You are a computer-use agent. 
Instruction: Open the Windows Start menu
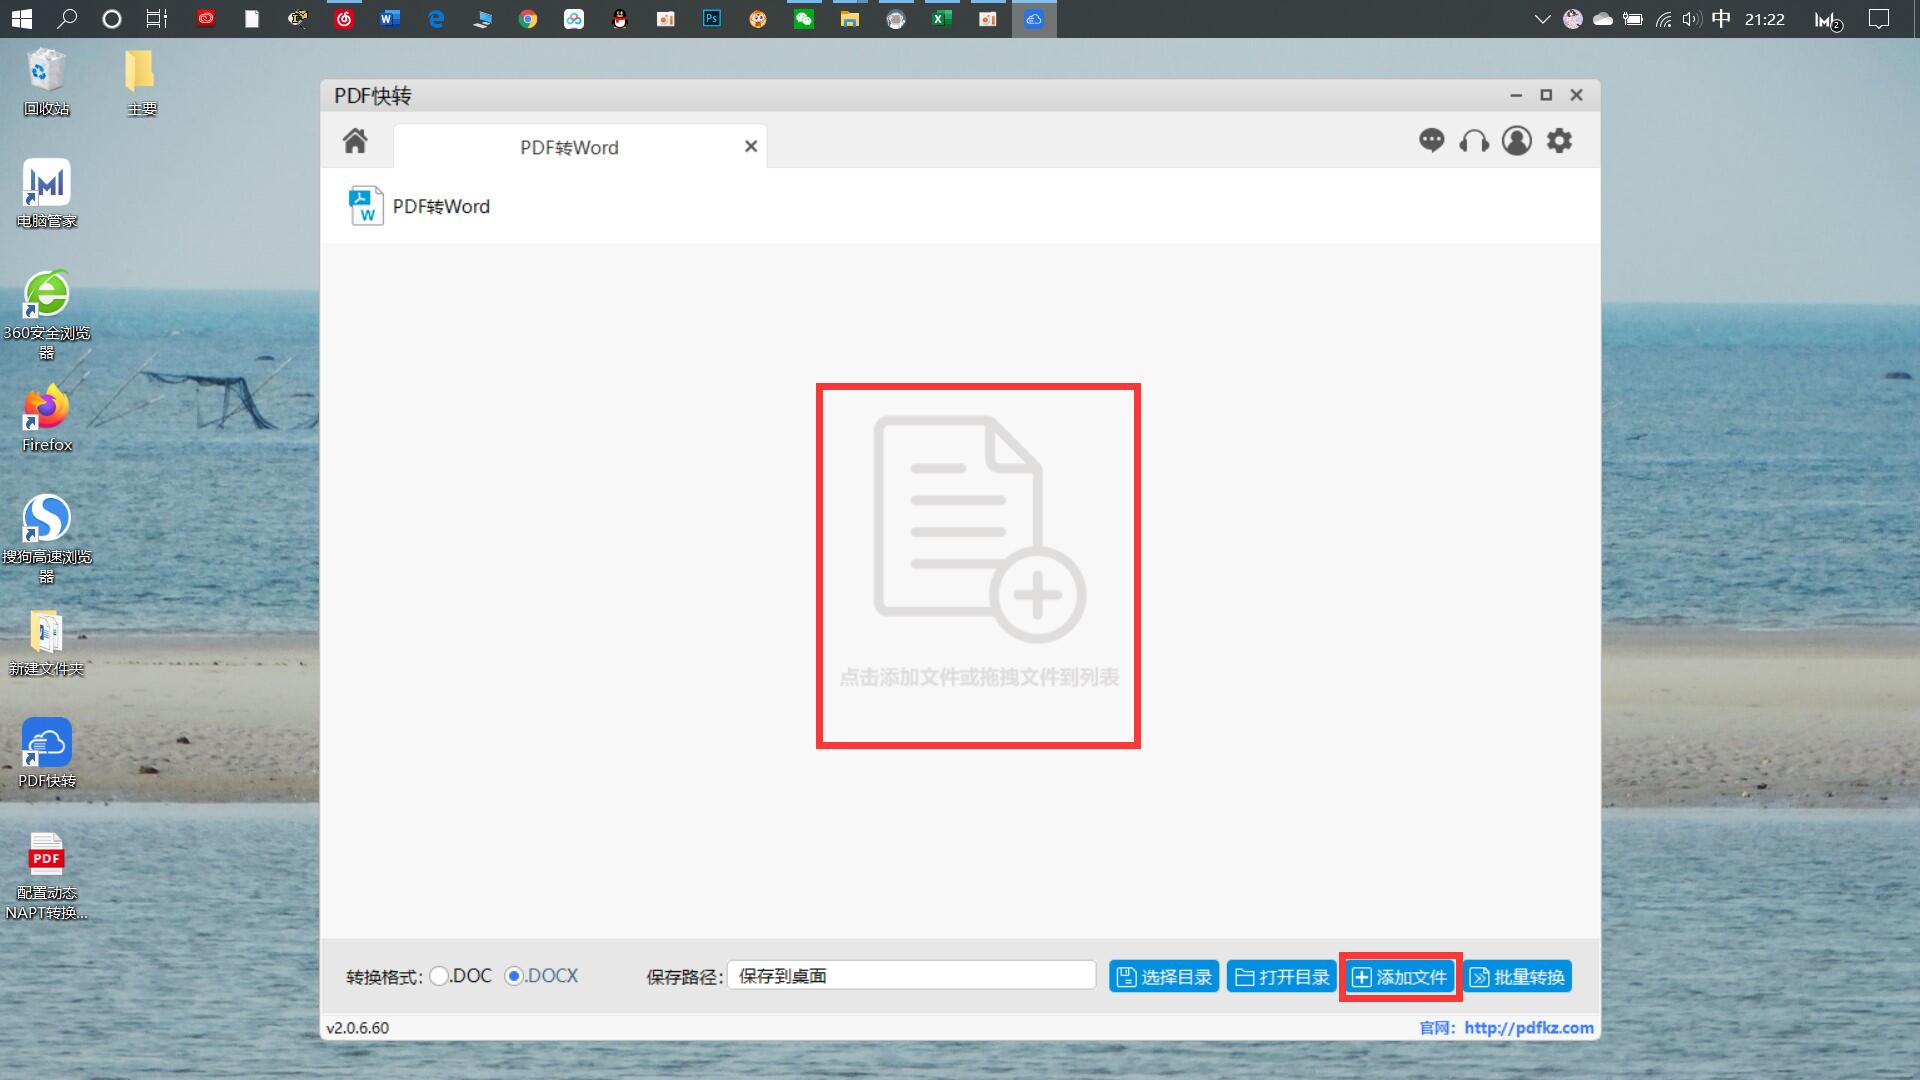(x=21, y=19)
